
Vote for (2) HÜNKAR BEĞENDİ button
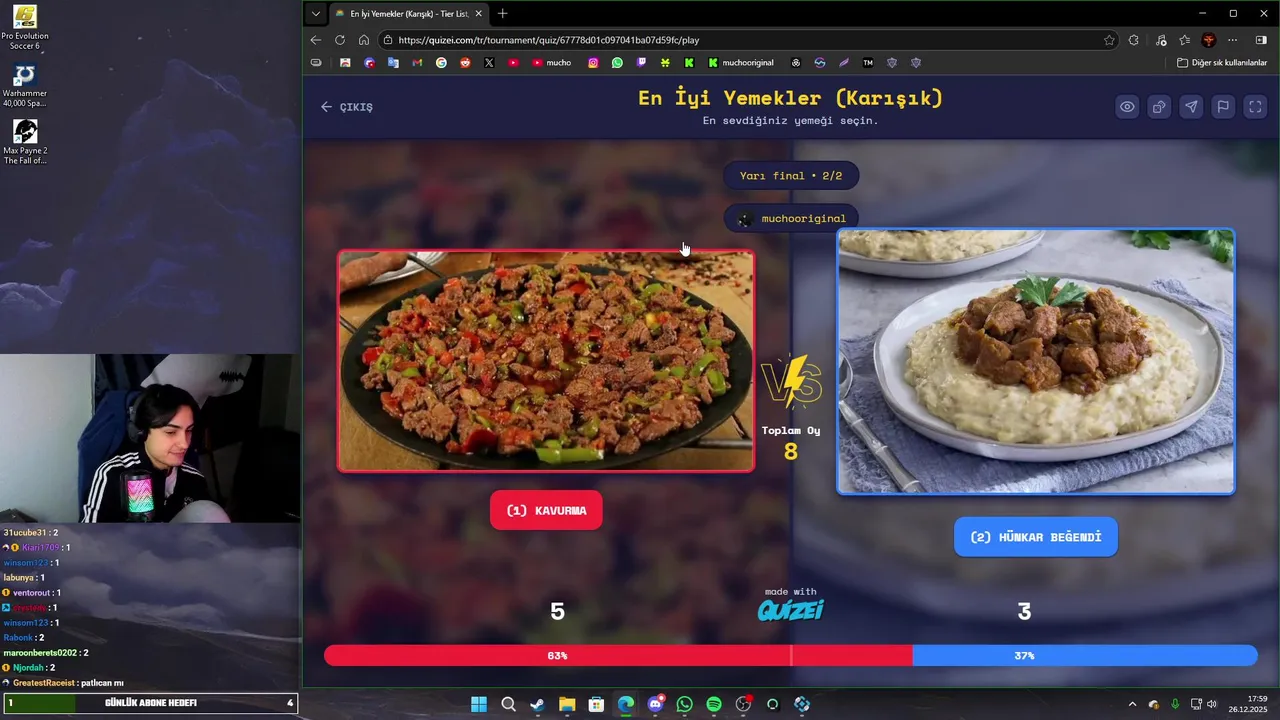click(x=1036, y=537)
